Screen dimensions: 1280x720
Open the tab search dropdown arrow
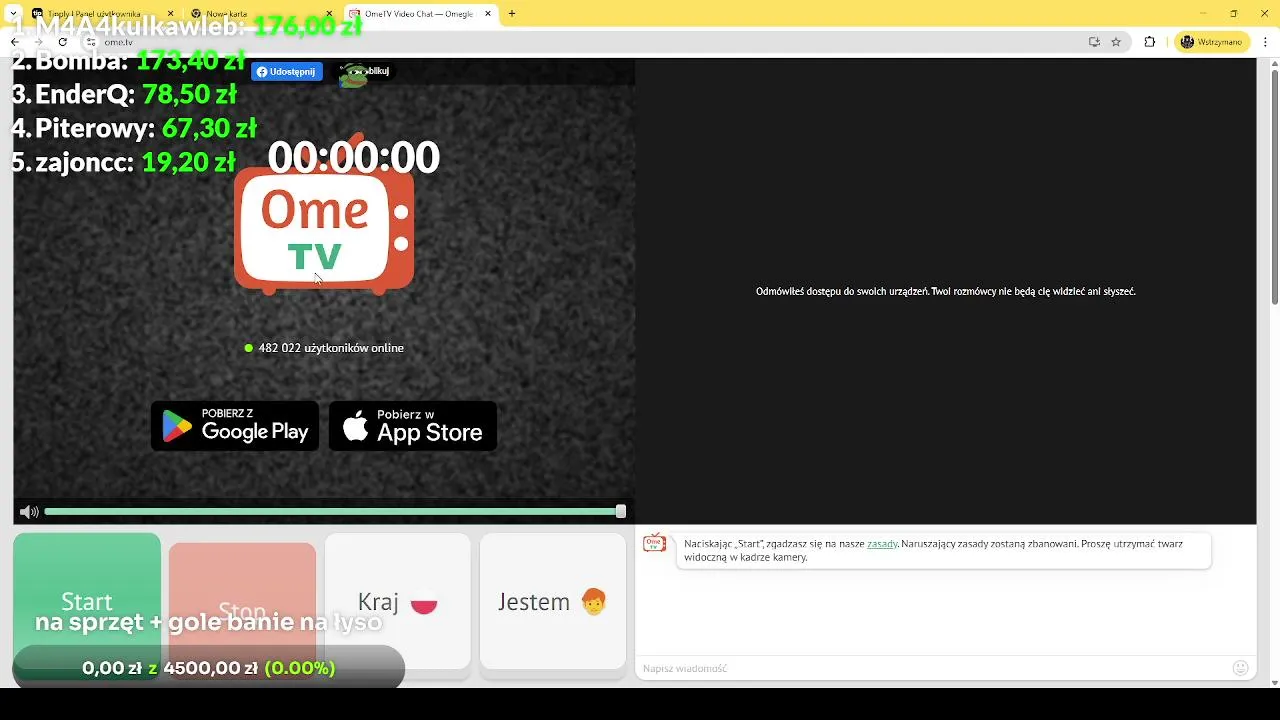tap(13, 14)
